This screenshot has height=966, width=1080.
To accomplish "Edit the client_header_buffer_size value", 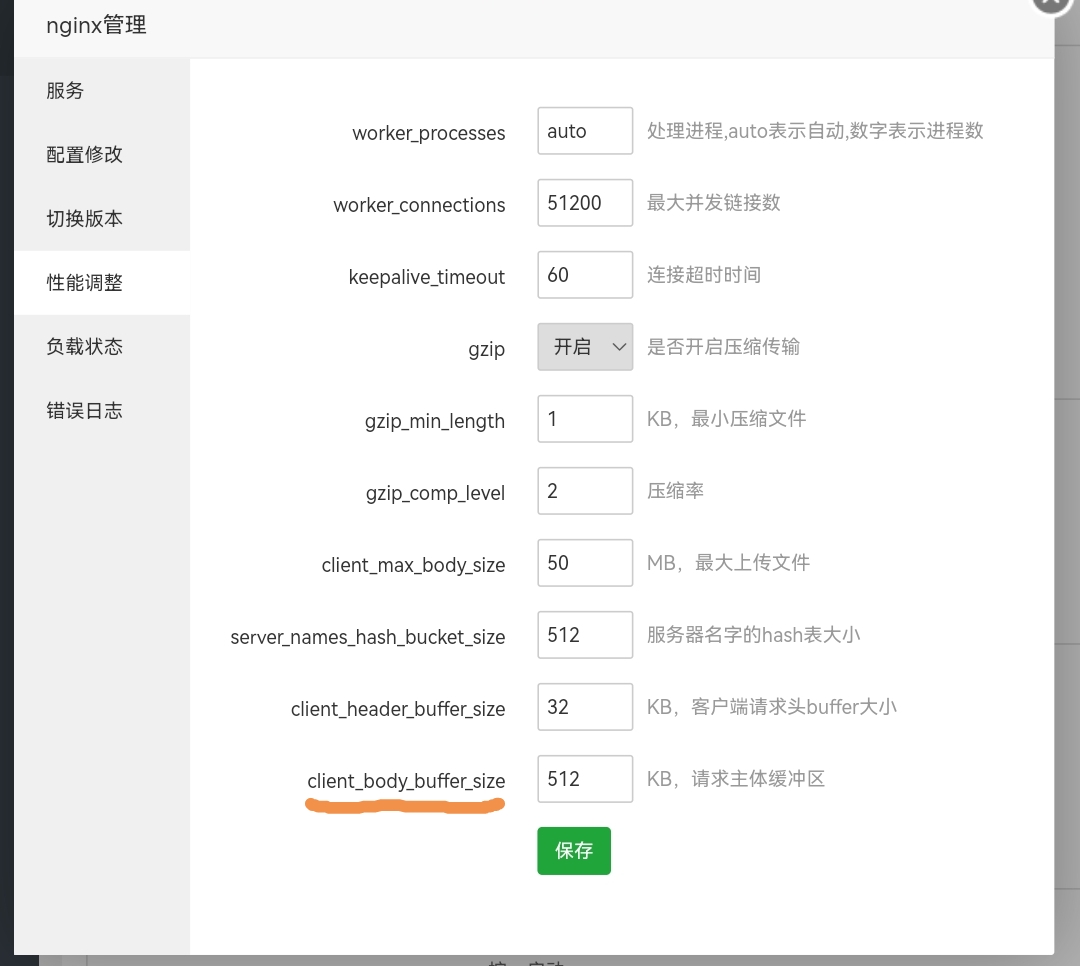I will [x=585, y=706].
